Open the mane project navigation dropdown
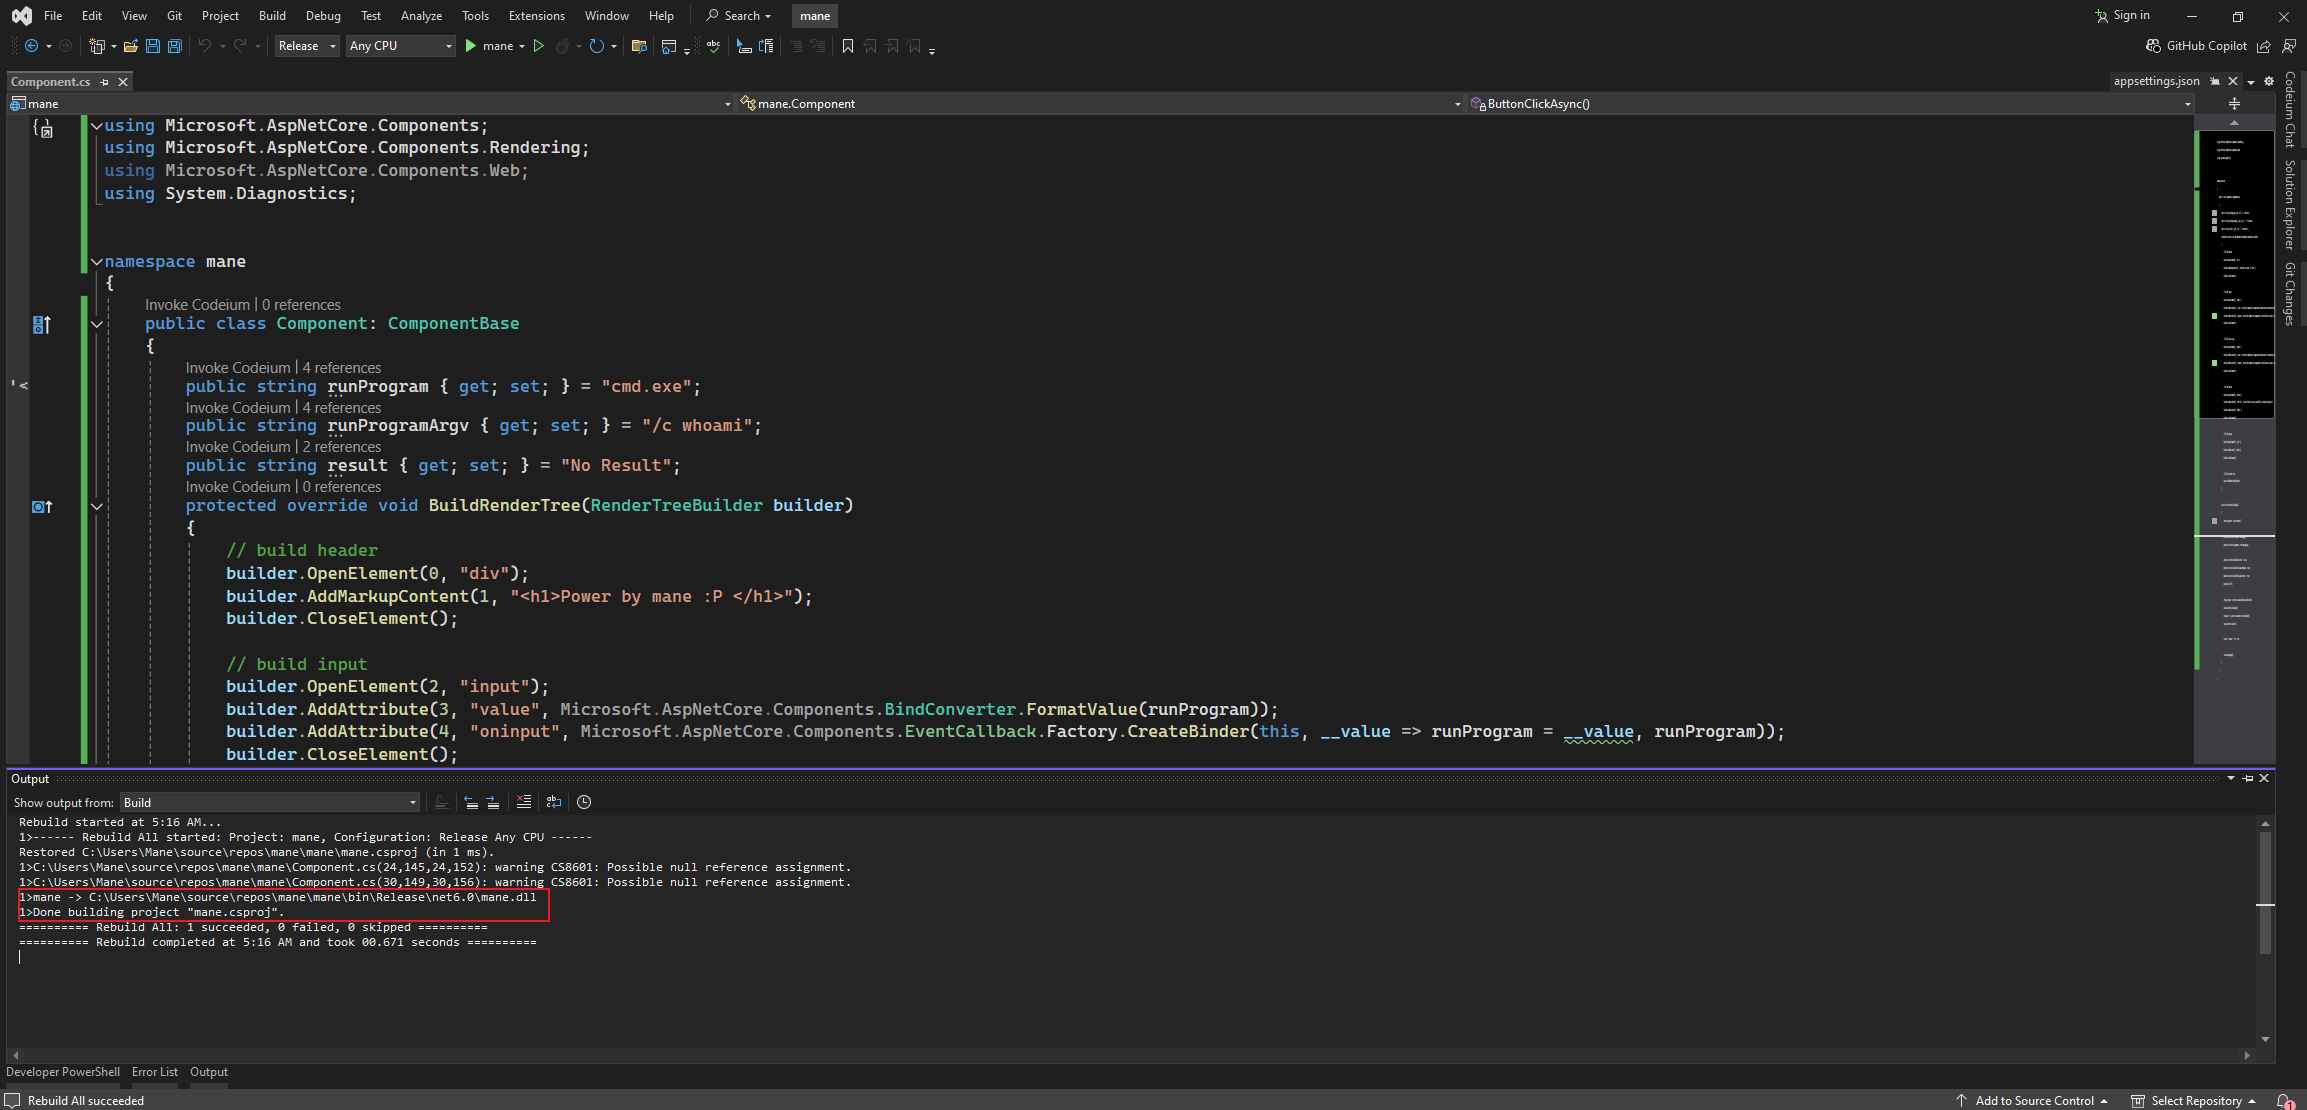Image resolution: width=2307 pixels, height=1110 pixels. click(x=370, y=104)
